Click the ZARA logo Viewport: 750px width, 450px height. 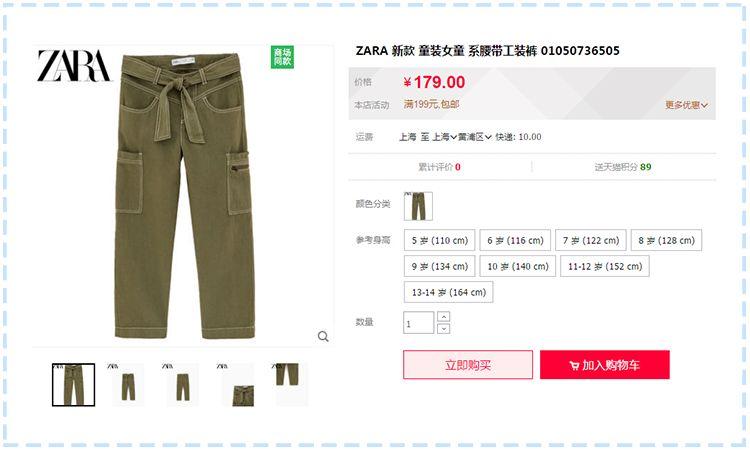pos(74,66)
